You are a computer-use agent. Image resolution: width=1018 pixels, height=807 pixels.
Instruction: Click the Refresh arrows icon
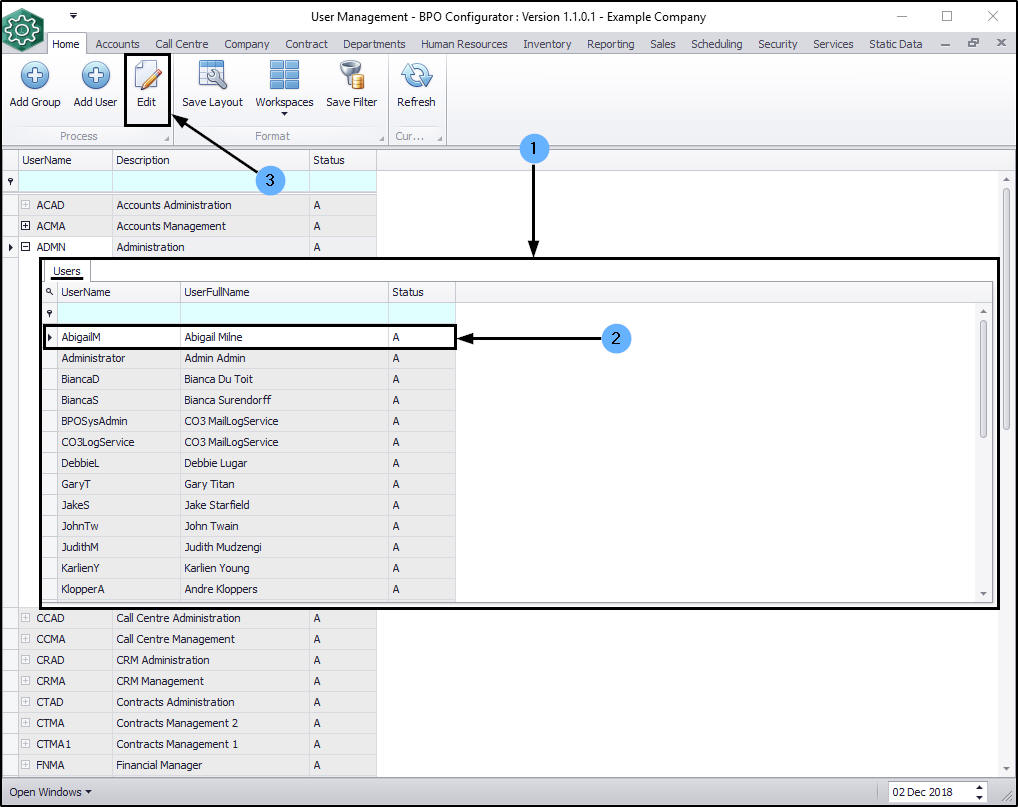tap(416, 75)
